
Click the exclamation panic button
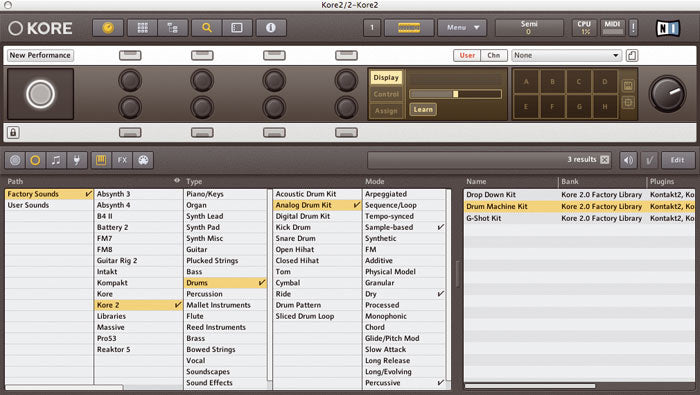[x=633, y=28]
